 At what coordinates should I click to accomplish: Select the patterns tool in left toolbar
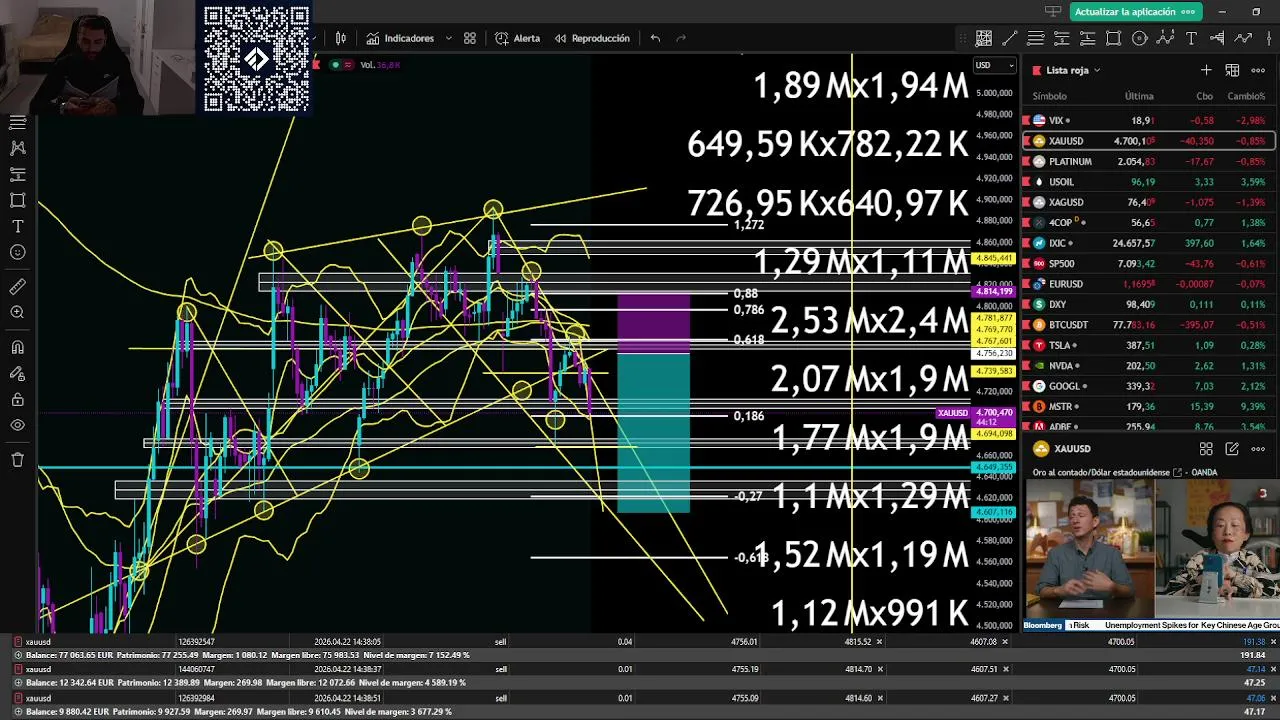pos(17,148)
